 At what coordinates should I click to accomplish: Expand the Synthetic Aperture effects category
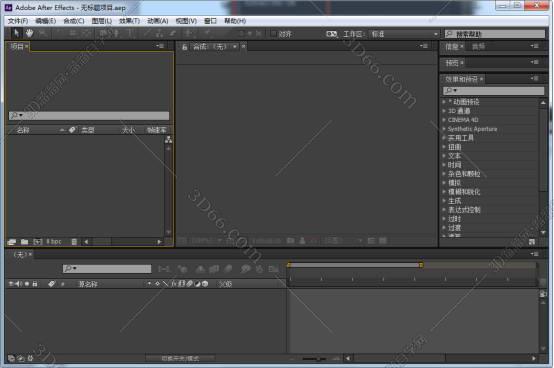tap(444, 129)
